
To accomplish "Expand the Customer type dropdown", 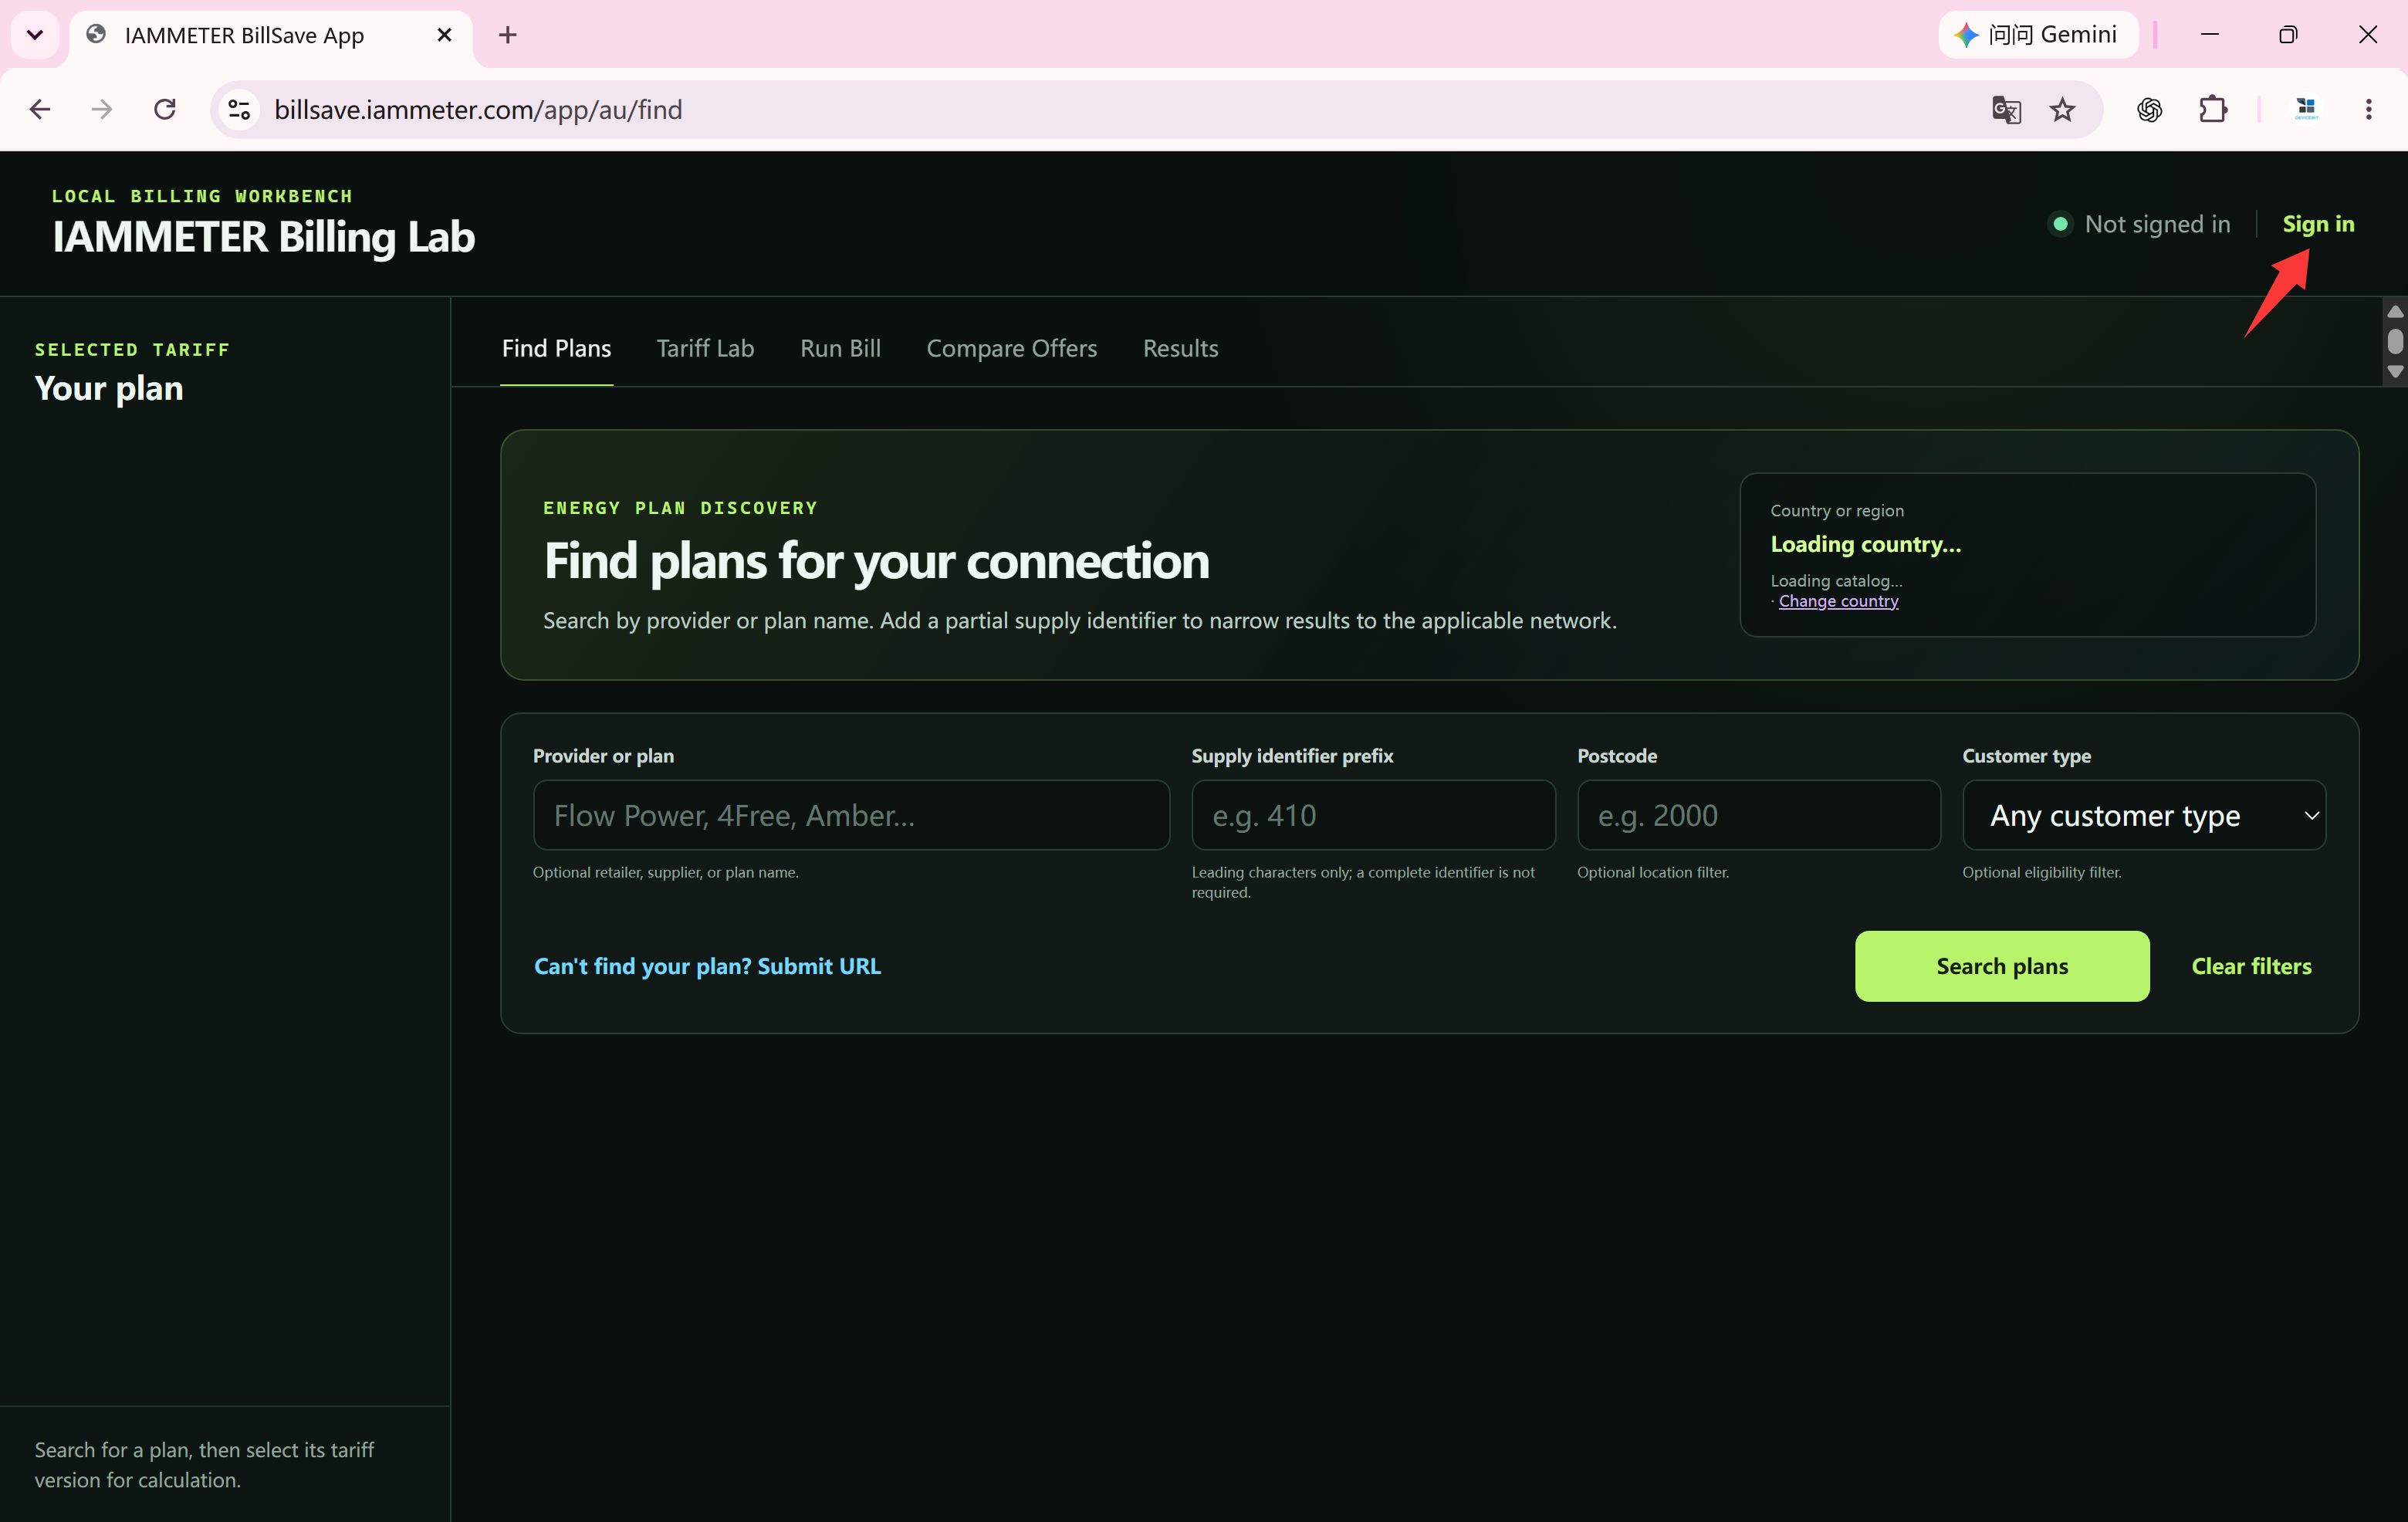I will [x=2144, y=815].
